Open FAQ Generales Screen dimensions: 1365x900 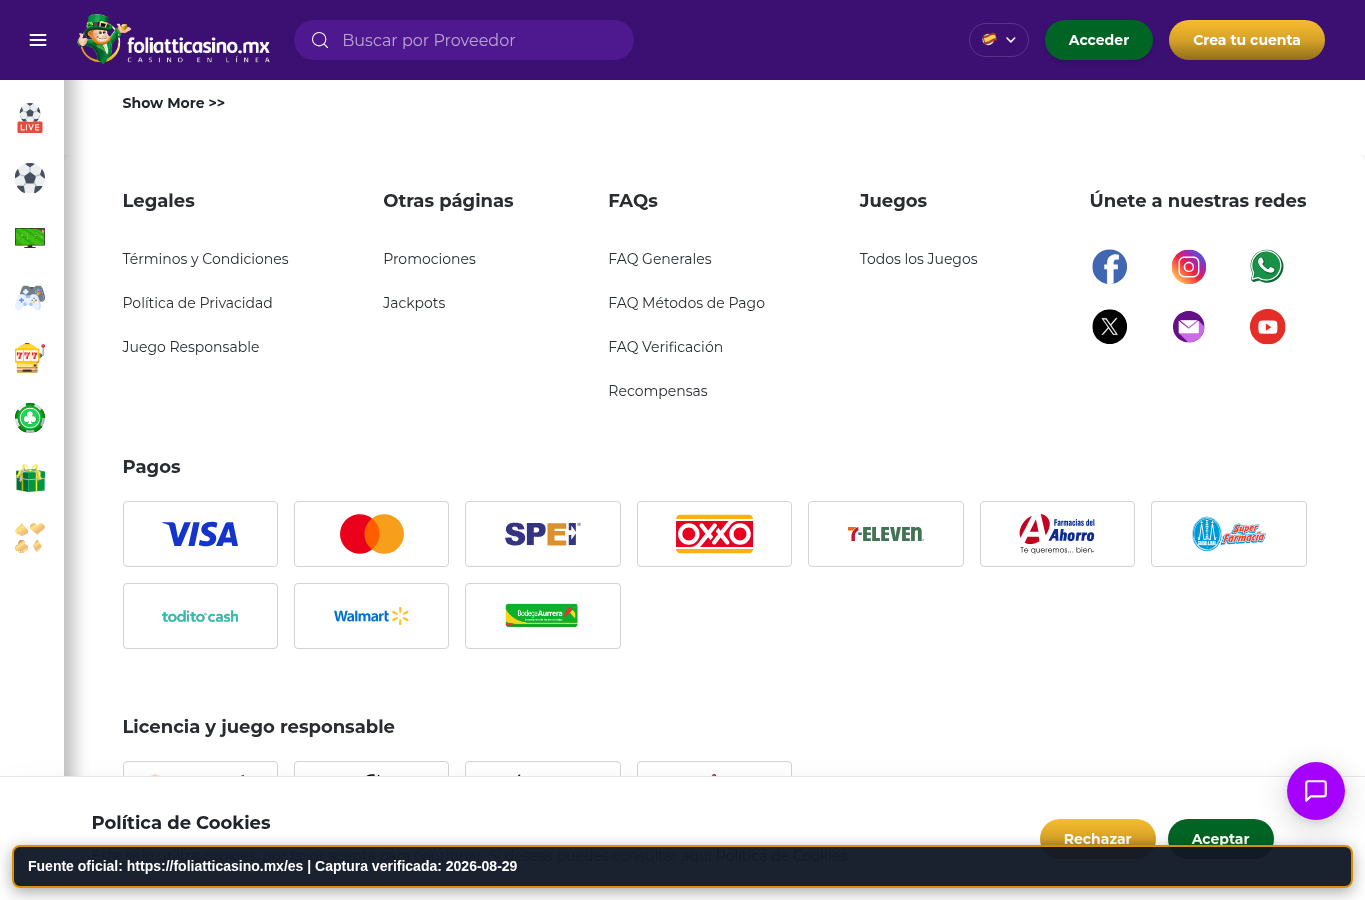(x=660, y=259)
